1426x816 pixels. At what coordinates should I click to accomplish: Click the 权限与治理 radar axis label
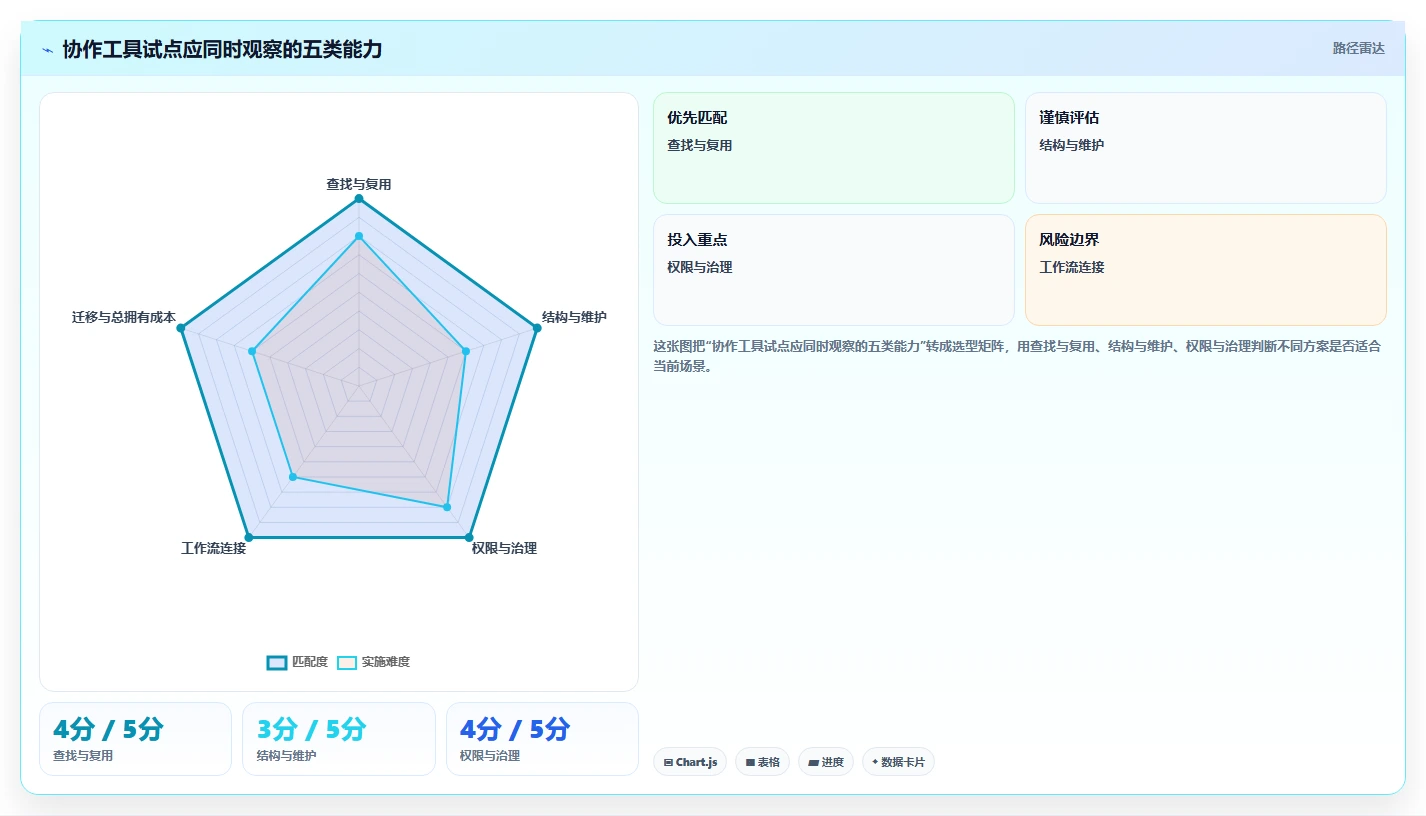tap(504, 548)
